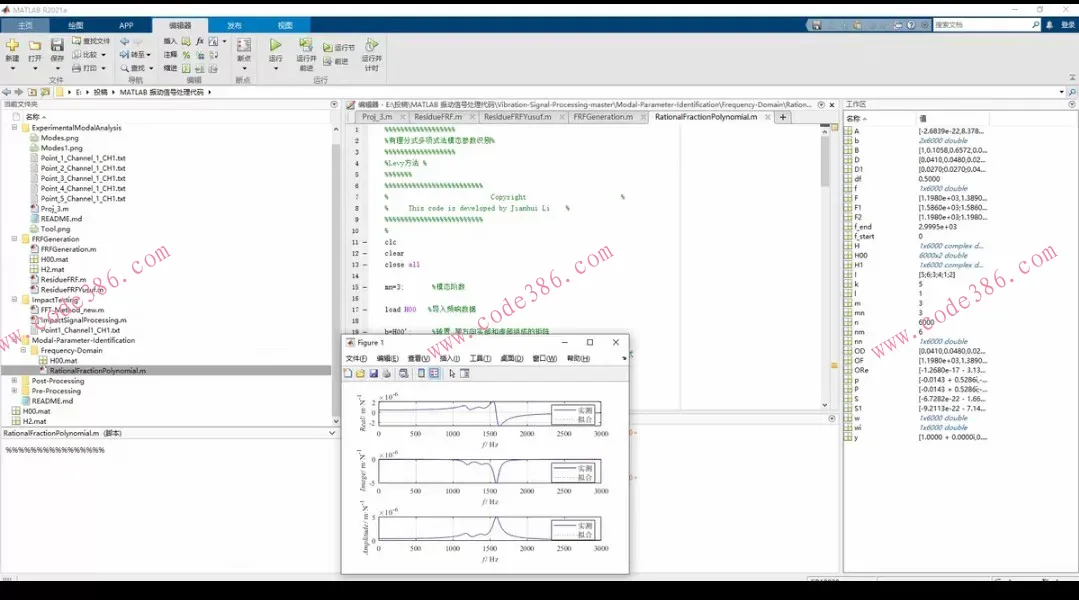The width and height of the screenshot is (1079, 600).
Task: Click the Breakpoints (断点) icon
Action: point(243,46)
